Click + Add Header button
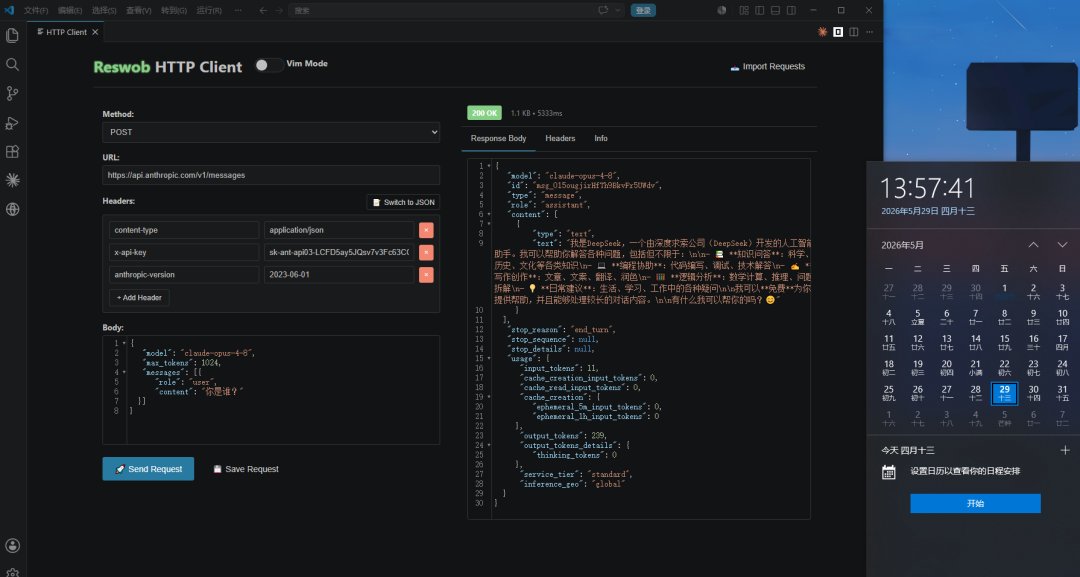1080x577 pixels. (x=139, y=297)
